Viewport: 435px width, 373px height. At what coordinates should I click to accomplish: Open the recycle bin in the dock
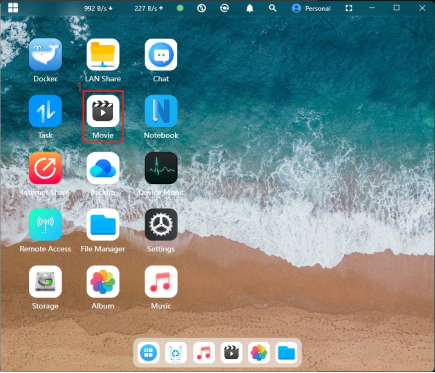(176, 353)
